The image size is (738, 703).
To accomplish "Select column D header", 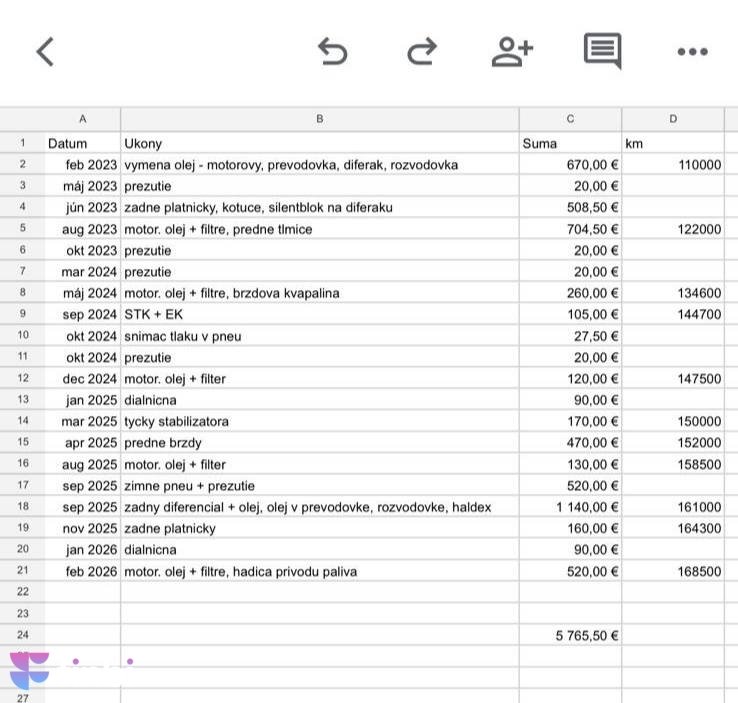I will [673, 119].
